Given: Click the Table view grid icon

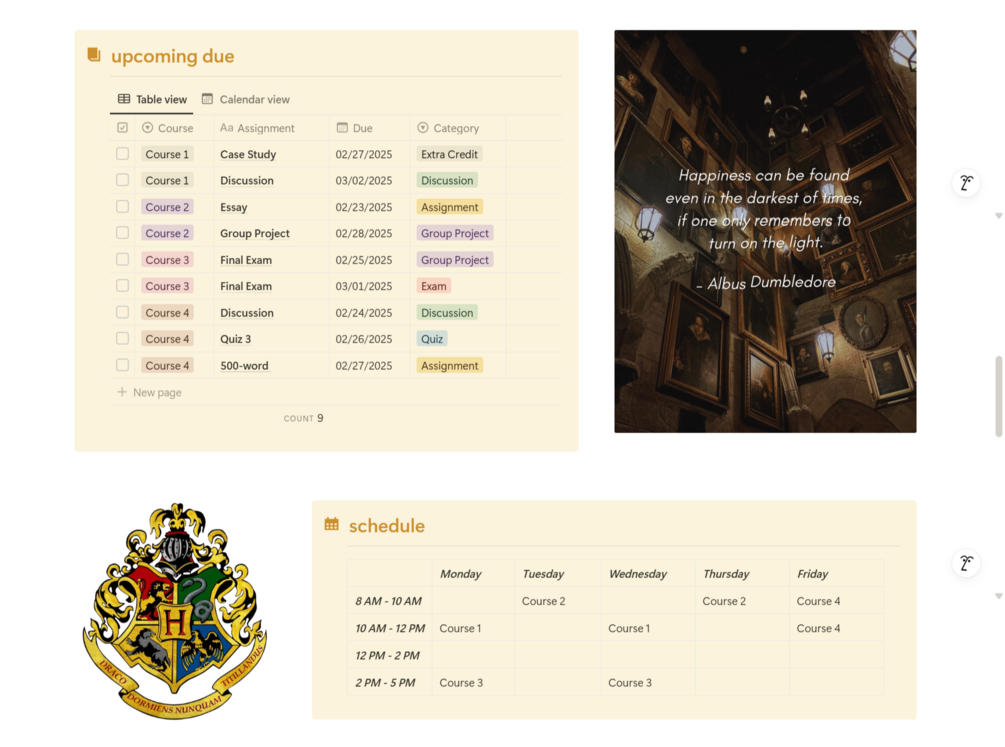Looking at the screenshot, I should tap(124, 99).
